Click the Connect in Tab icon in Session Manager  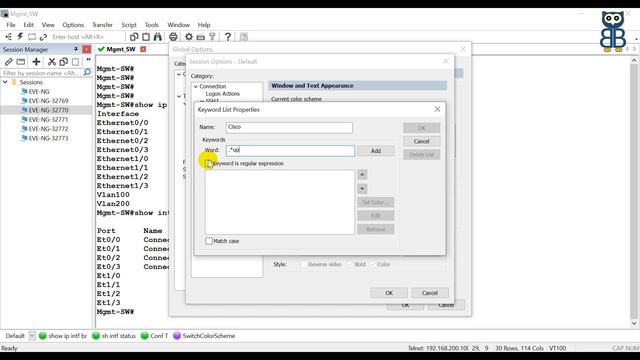(x=21, y=62)
